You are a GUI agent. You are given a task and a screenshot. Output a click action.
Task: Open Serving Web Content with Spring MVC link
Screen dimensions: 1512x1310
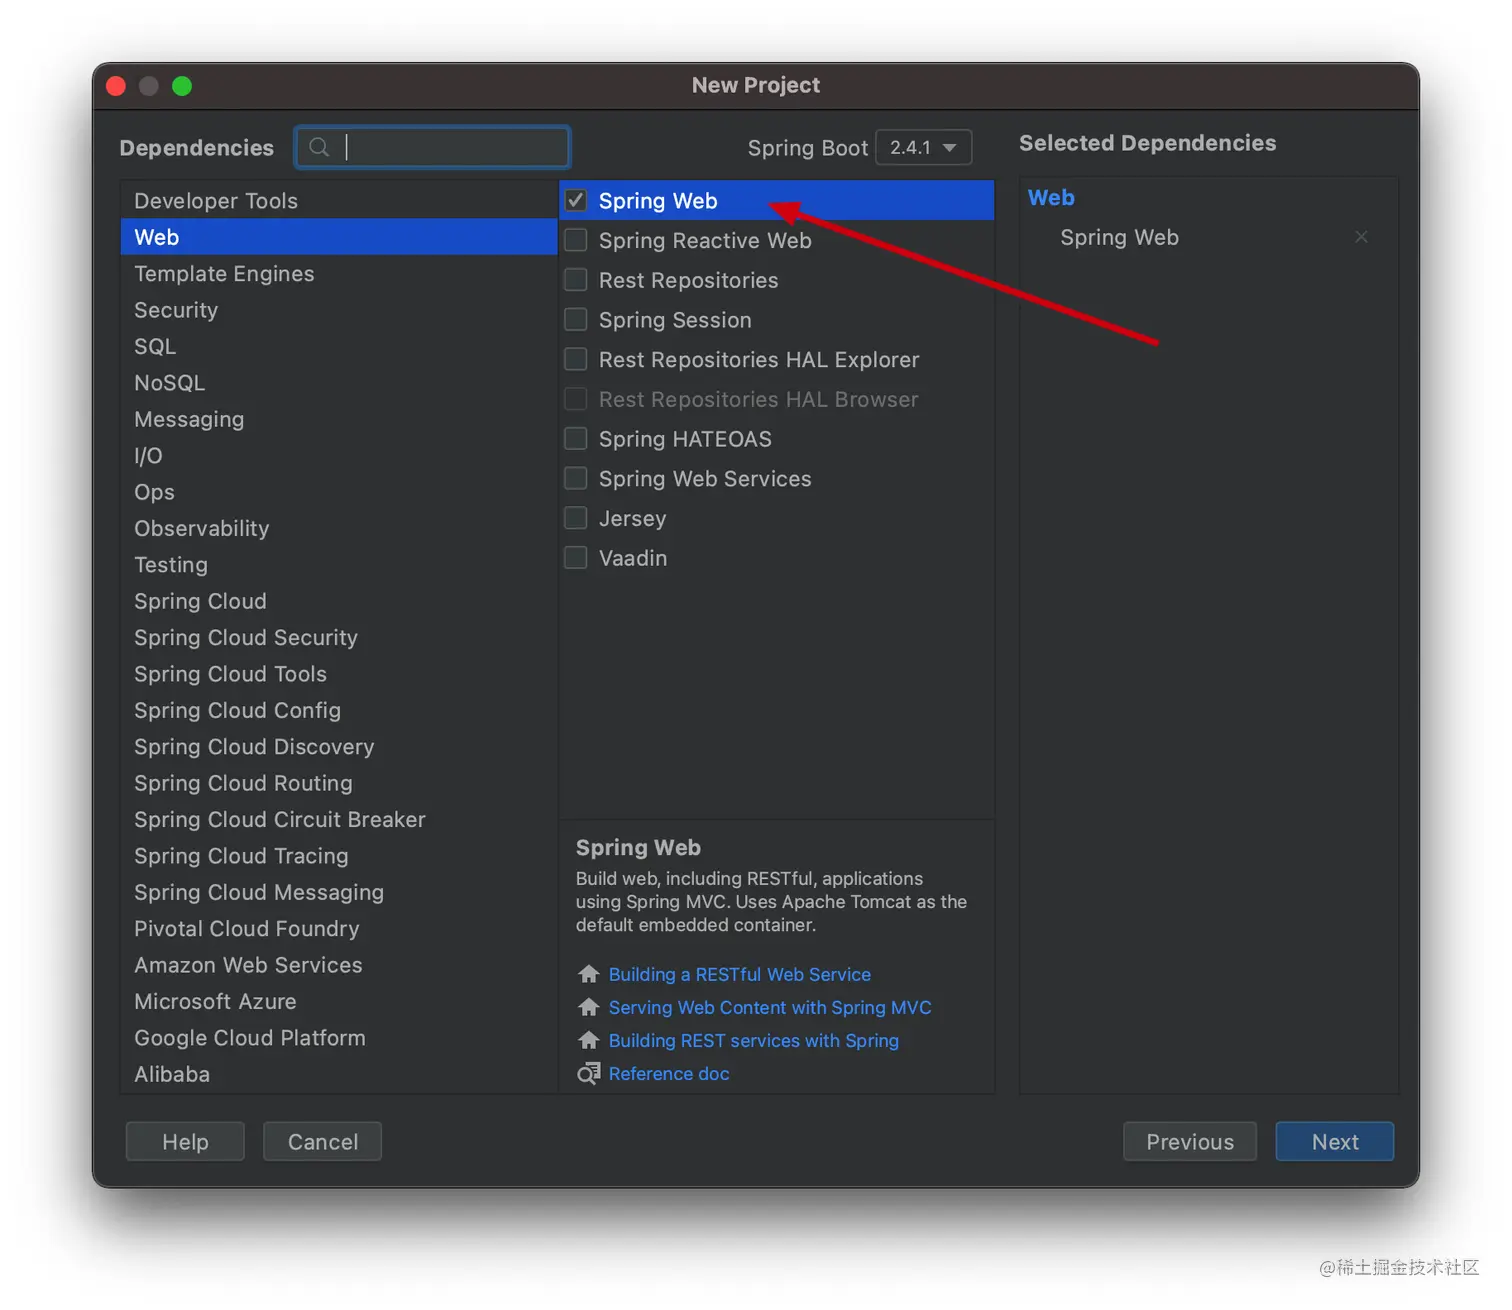[x=770, y=1007]
